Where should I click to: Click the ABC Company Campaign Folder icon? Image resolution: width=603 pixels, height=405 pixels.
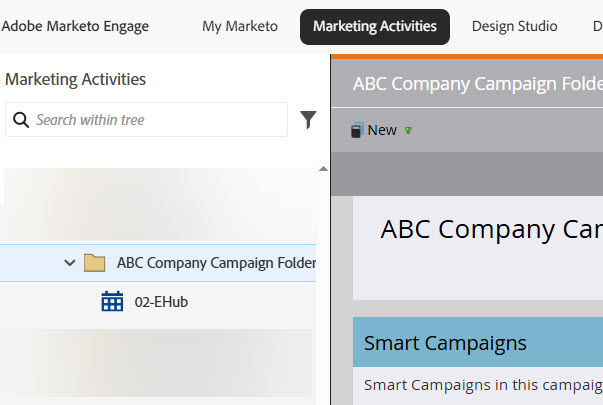click(95, 263)
